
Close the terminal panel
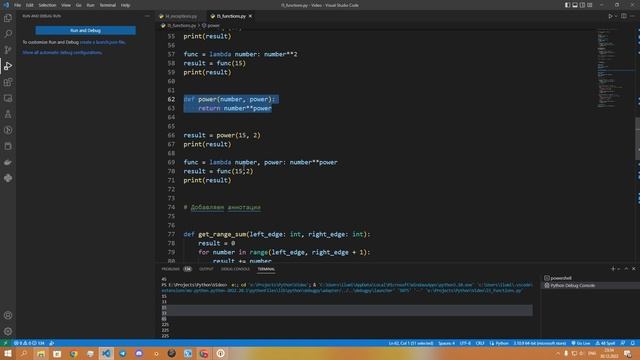(x=633, y=269)
